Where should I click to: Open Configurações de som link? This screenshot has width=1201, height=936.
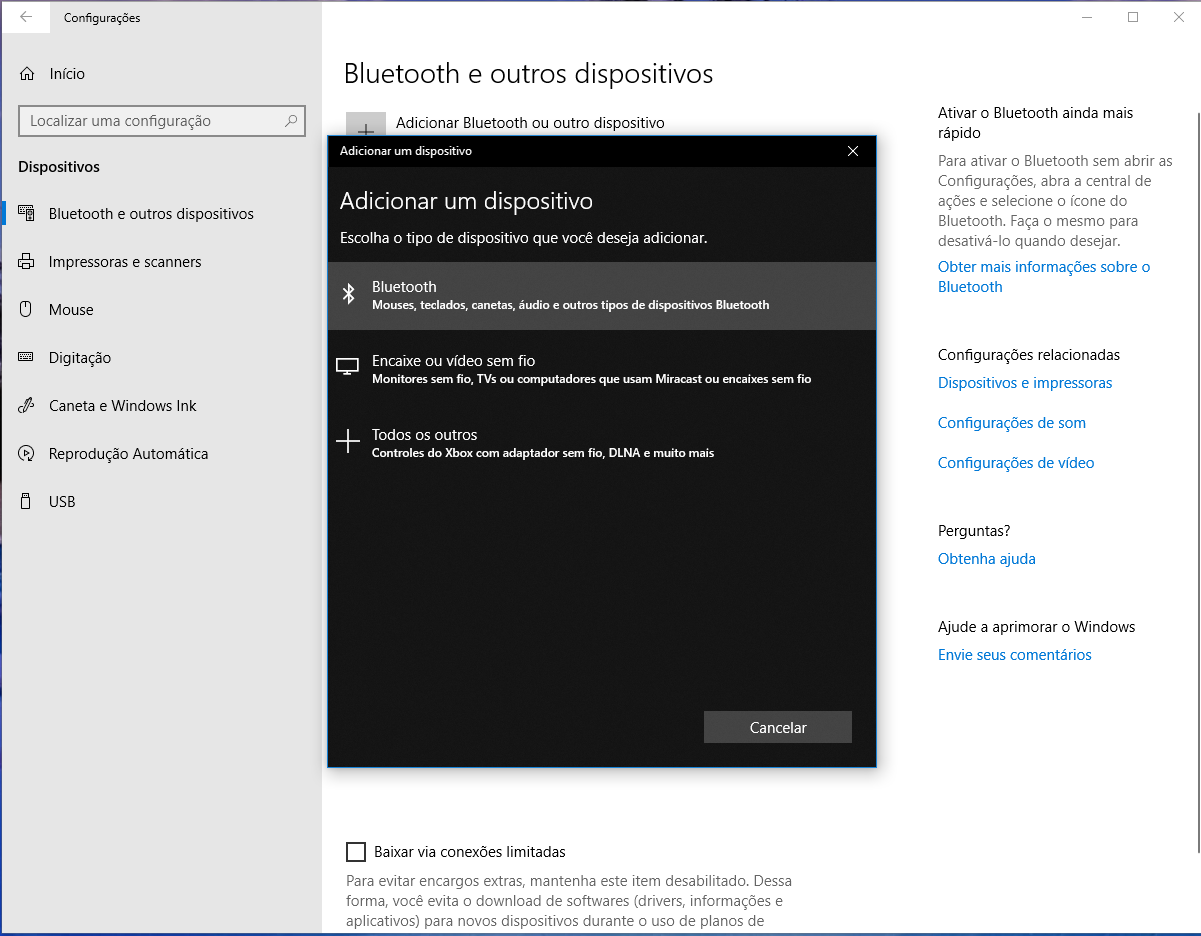pyautogui.click(x=1012, y=423)
